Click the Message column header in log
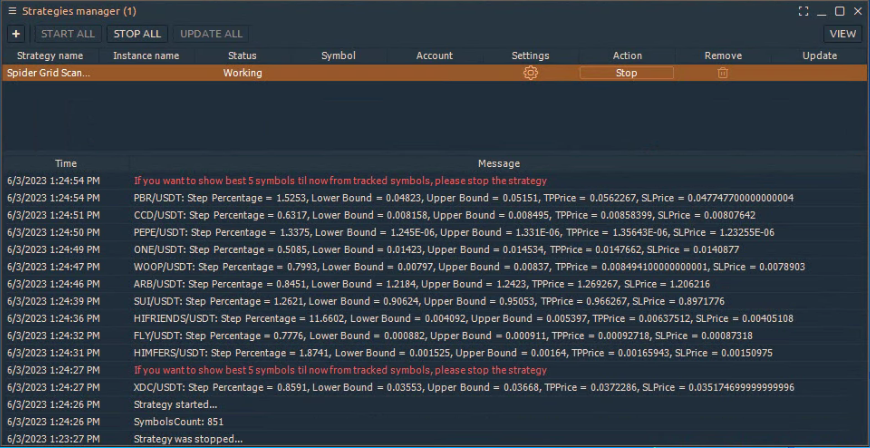The image size is (870, 448). coord(498,163)
